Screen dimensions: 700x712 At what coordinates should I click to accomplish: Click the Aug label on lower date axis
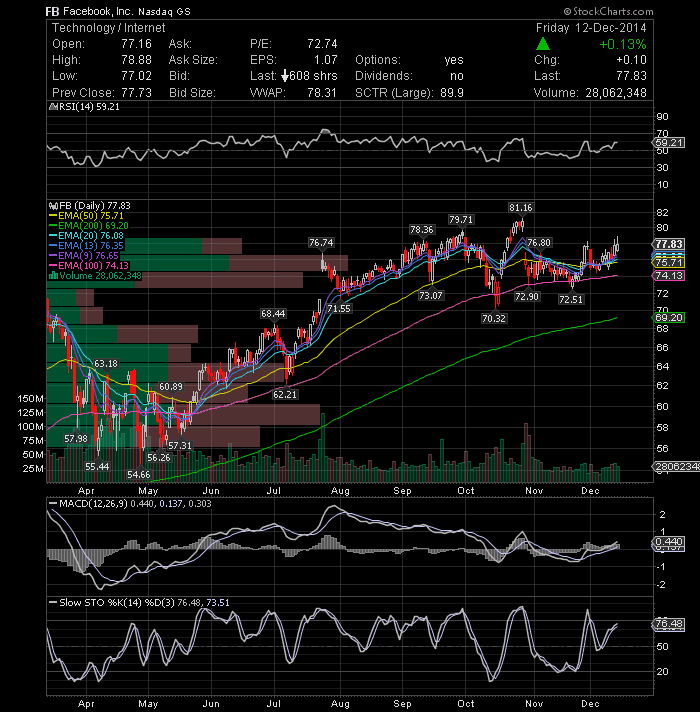pyautogui.click(x=340, y=703)
